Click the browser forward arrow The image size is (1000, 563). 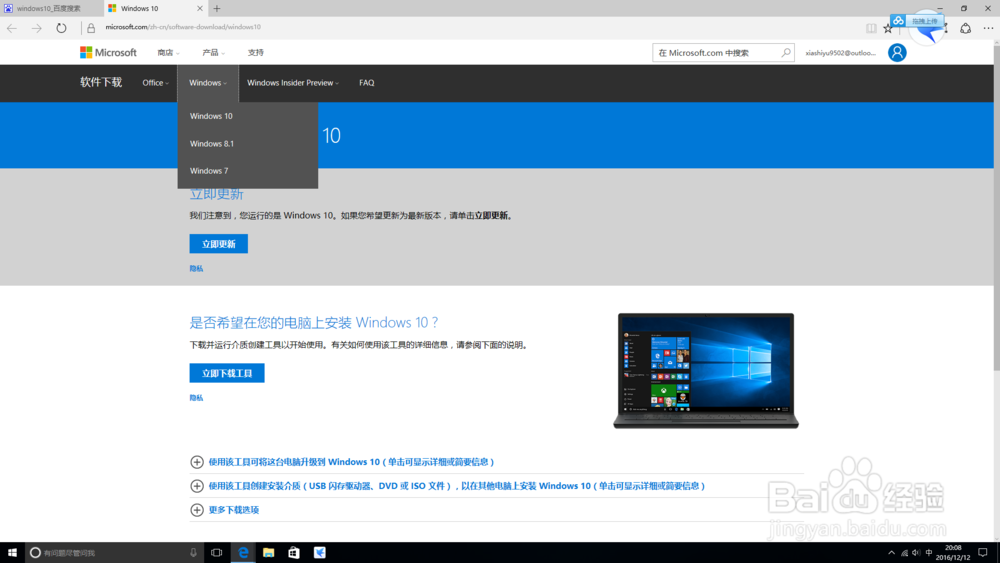click(36, 28)
